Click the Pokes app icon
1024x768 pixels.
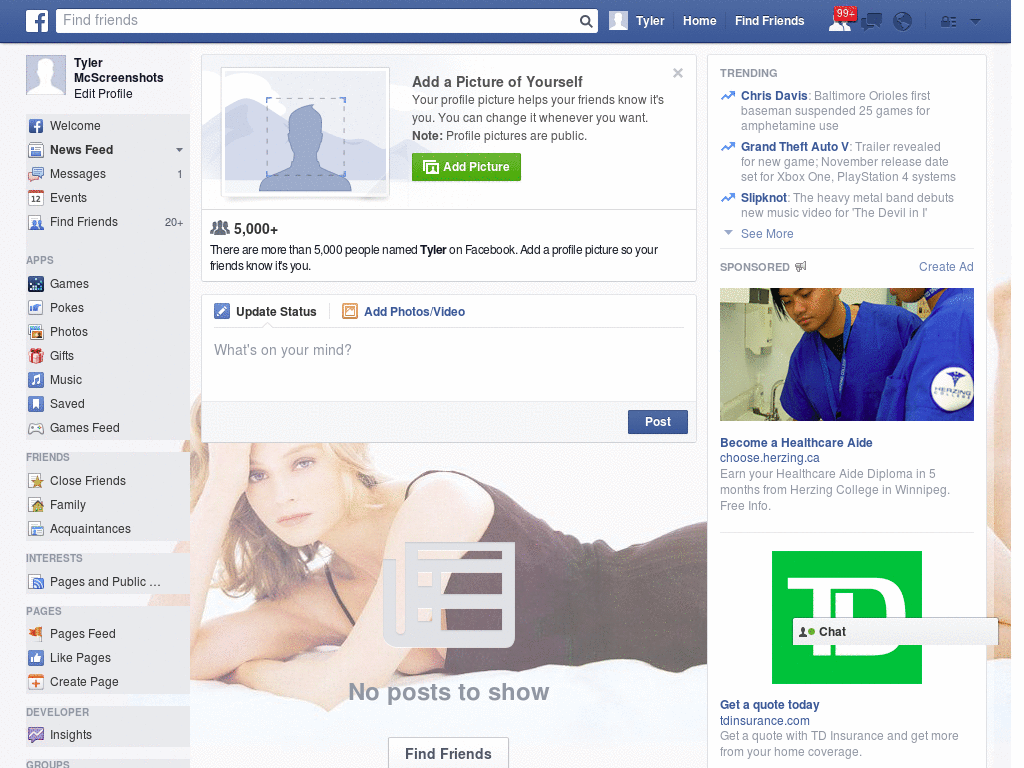tap(36, 308)
